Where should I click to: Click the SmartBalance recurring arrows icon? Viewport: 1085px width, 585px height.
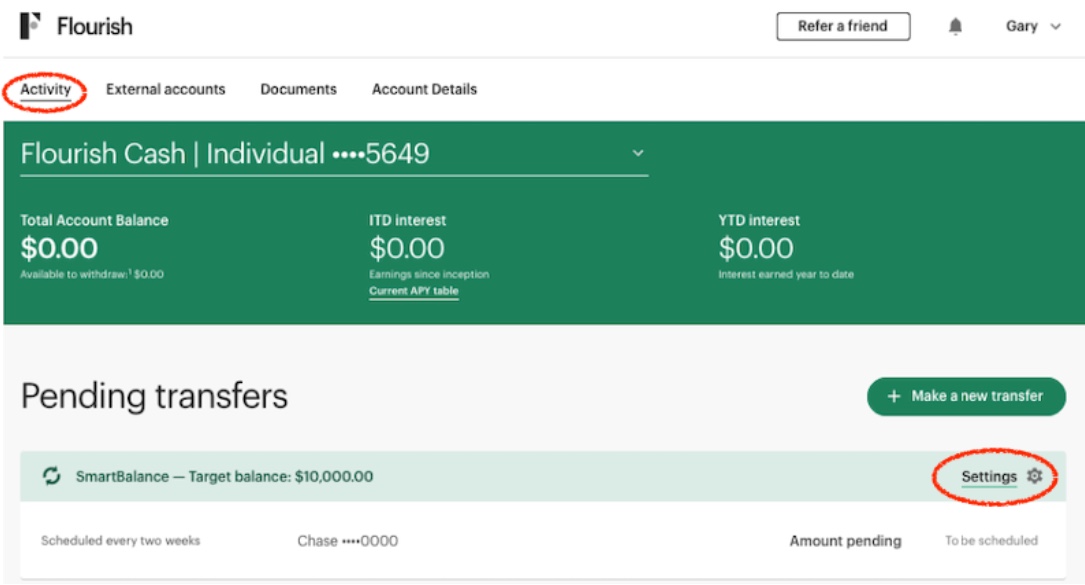pos(51,476)
